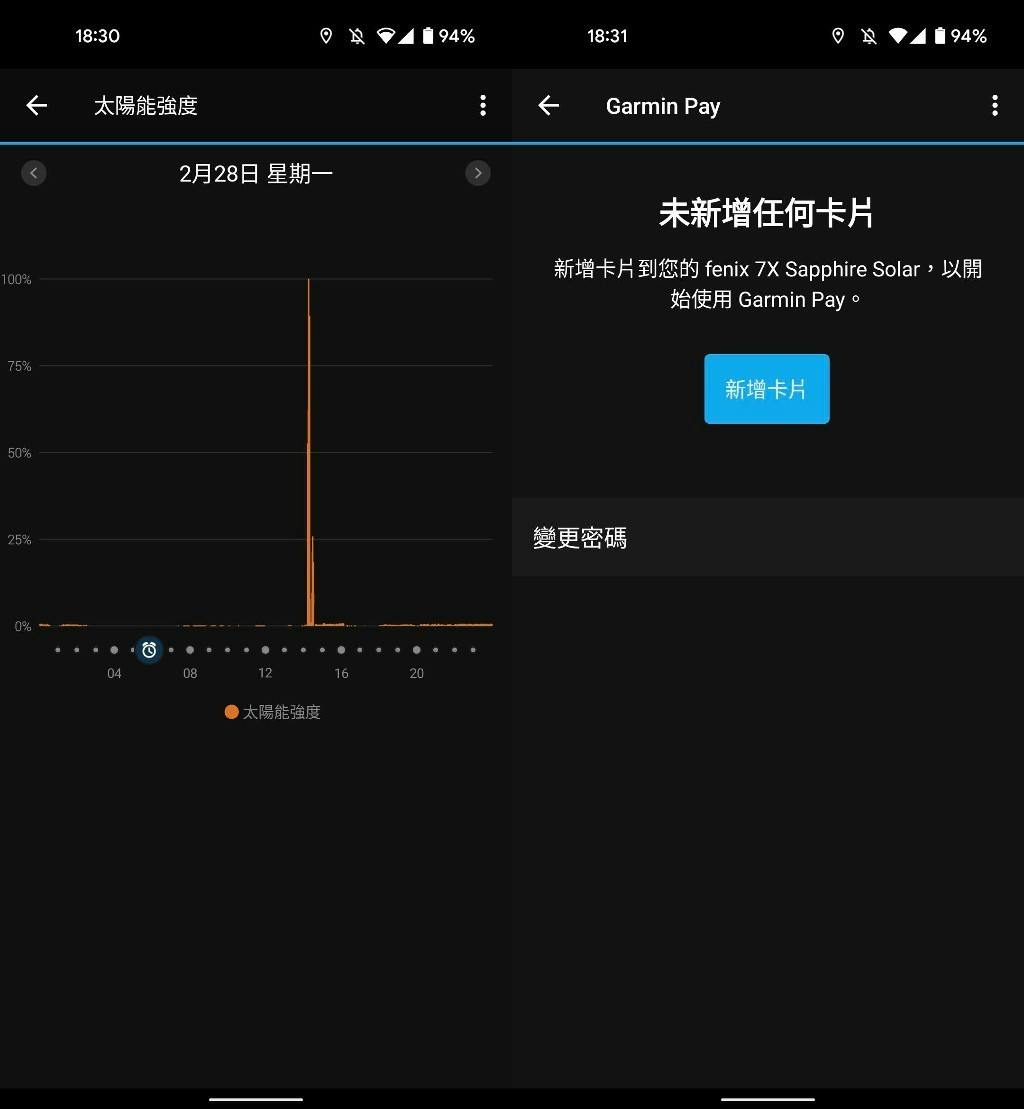Tap the 20 hour label
1024x1109 pixels.
[x=417, y=673]
